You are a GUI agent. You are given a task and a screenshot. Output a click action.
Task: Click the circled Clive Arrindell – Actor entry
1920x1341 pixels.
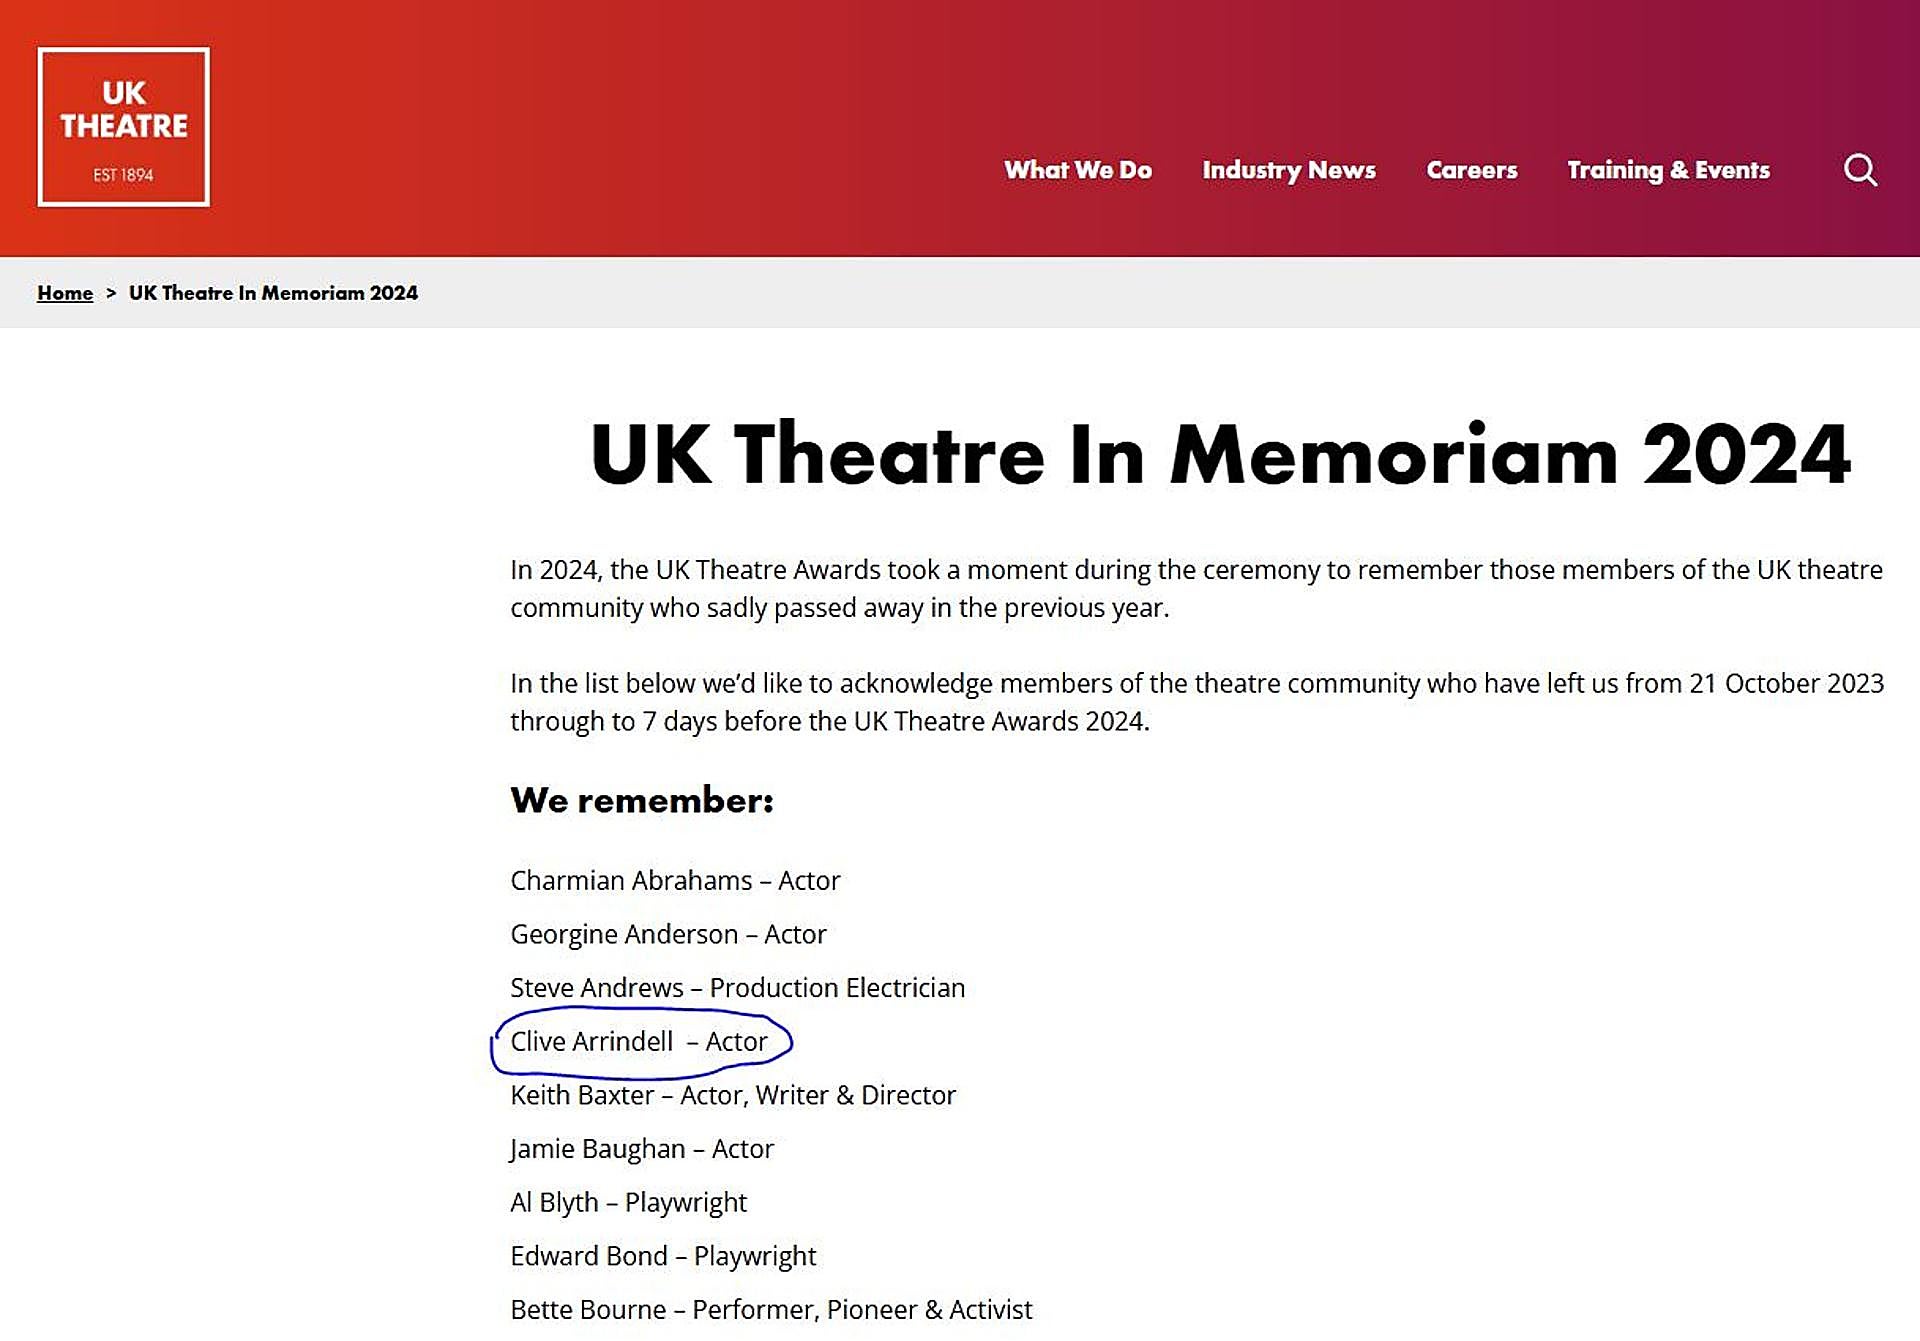pyautogui.click(x=639, y=1041)
